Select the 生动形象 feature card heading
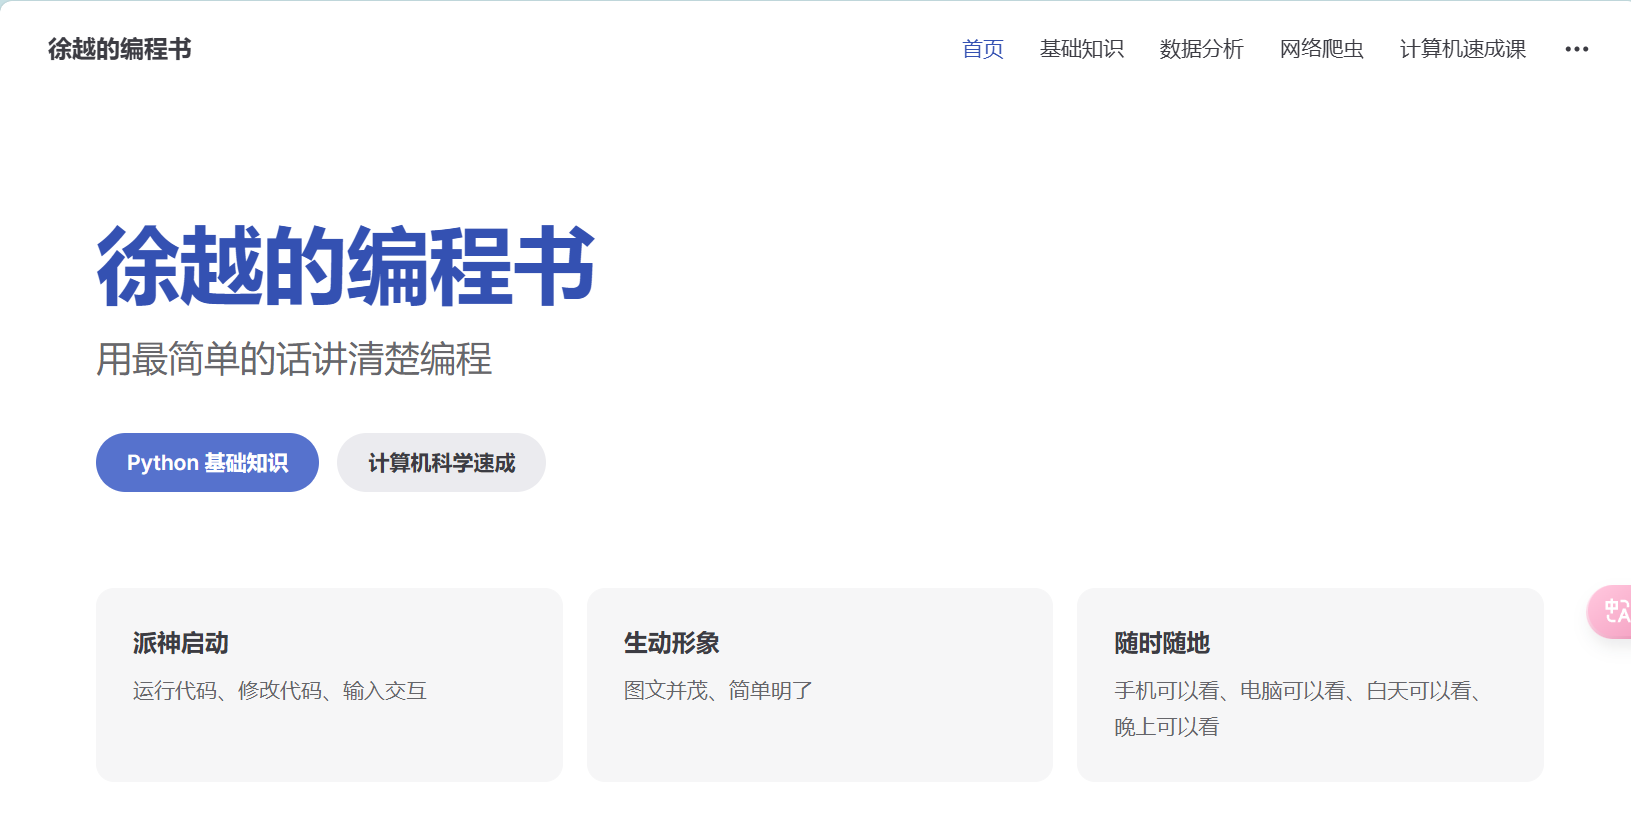 (672, 643)
